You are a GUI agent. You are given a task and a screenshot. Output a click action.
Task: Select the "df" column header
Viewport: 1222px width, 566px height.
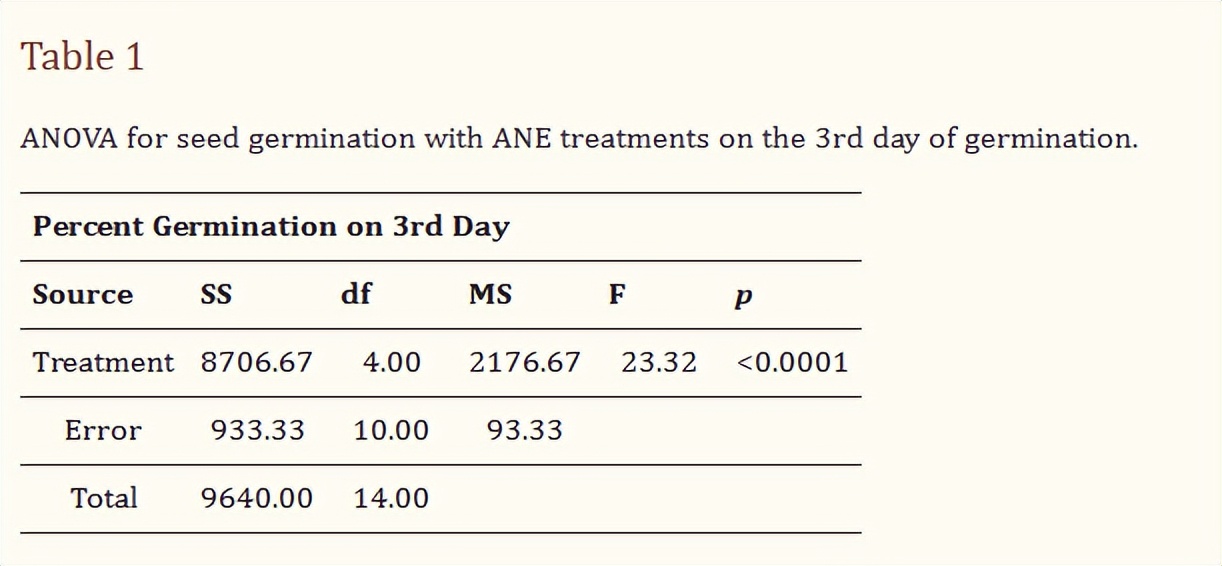pos(357,295)
